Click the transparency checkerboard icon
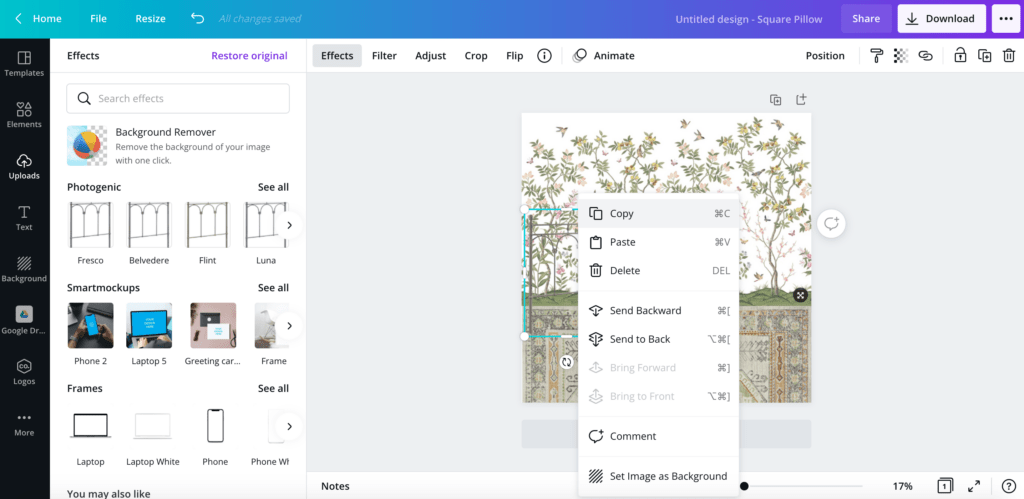 click(901, 56)
